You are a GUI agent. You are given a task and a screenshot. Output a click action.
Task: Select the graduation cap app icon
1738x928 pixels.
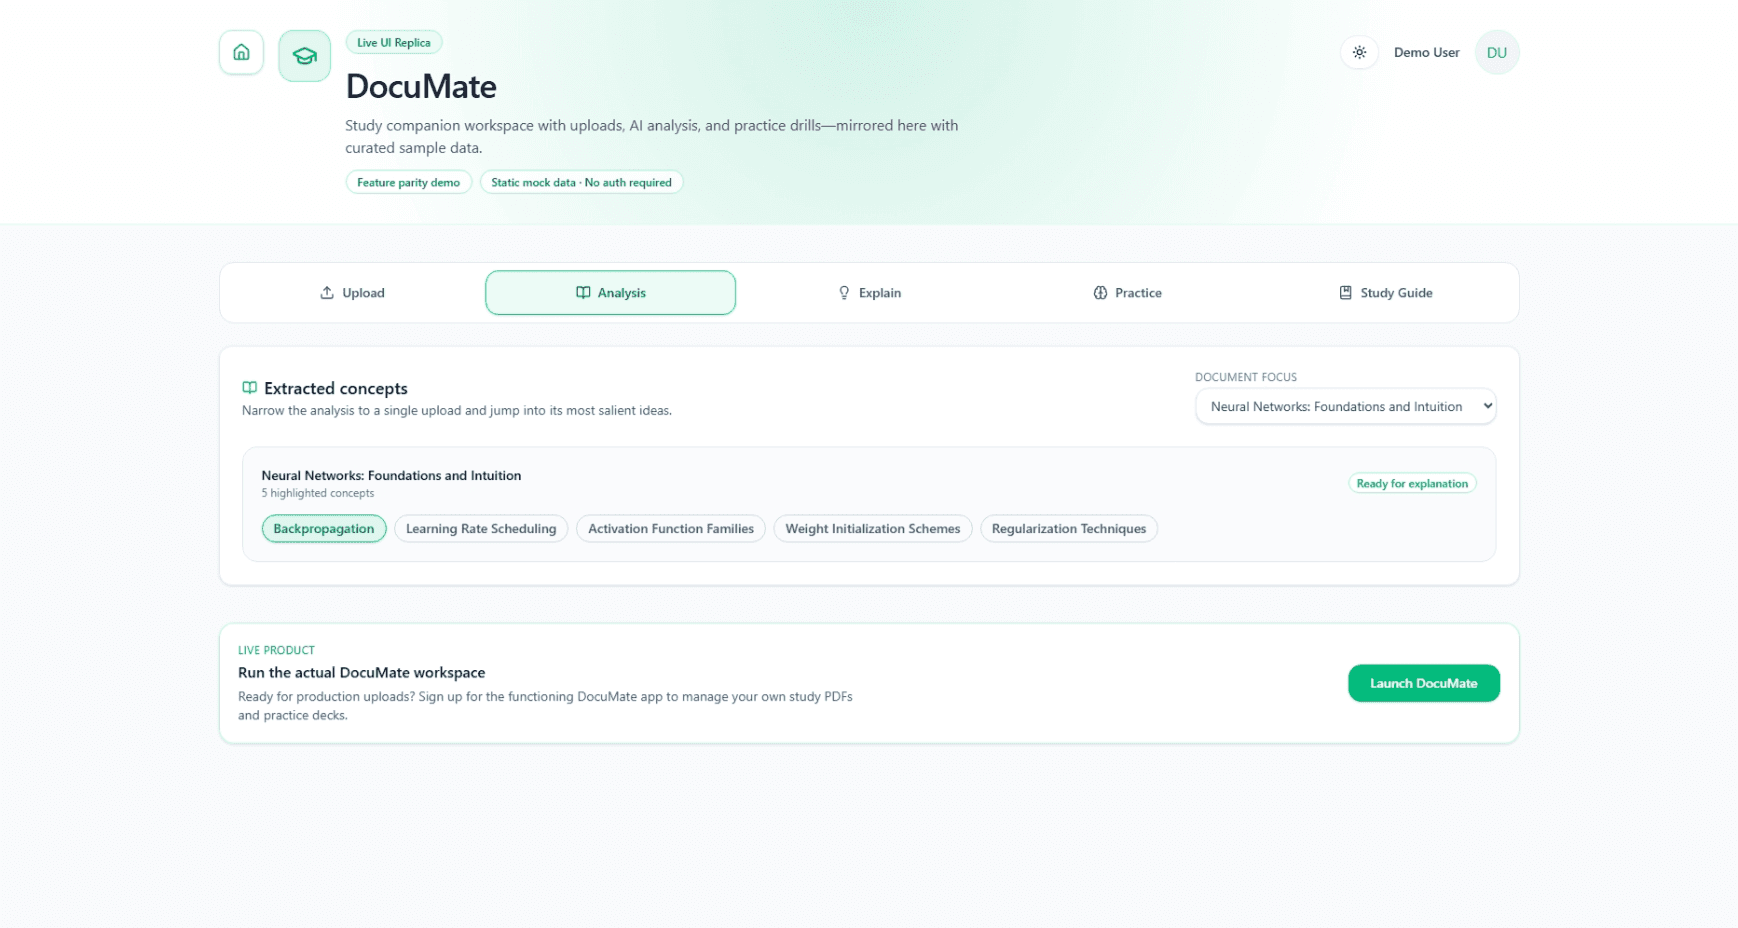coord(304,55)
